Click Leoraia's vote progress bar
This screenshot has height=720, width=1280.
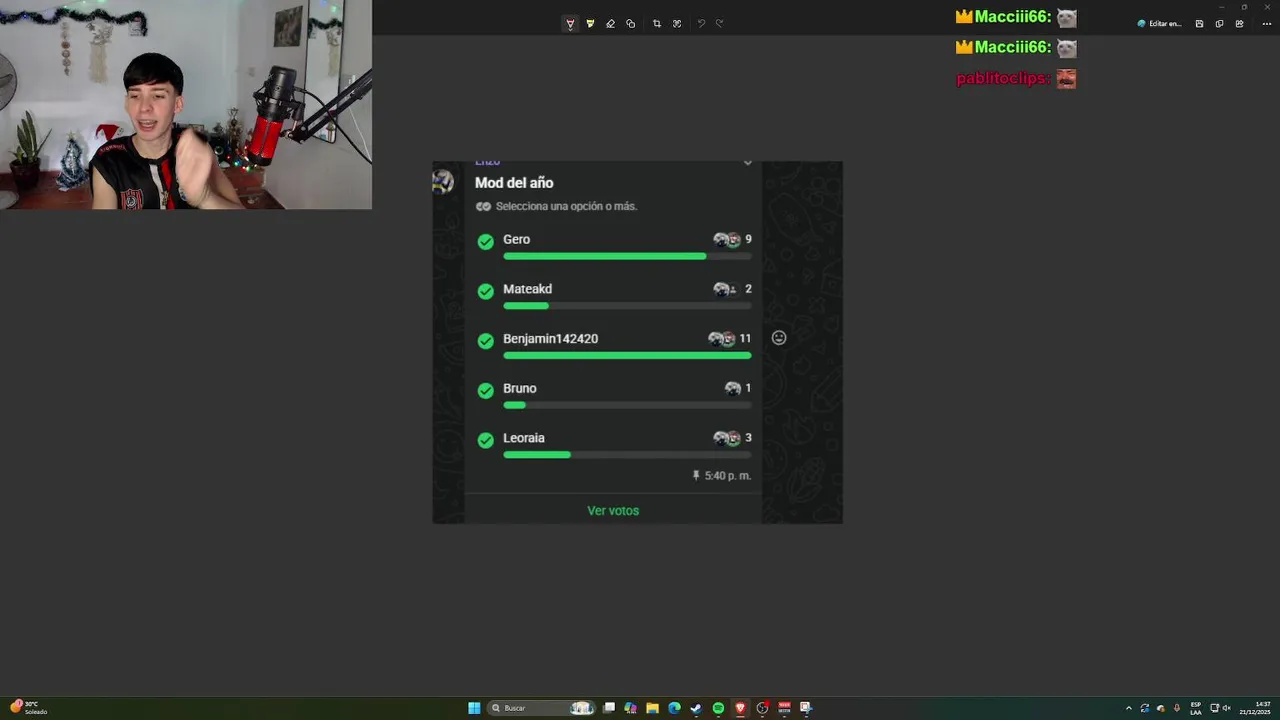(537, 455)
